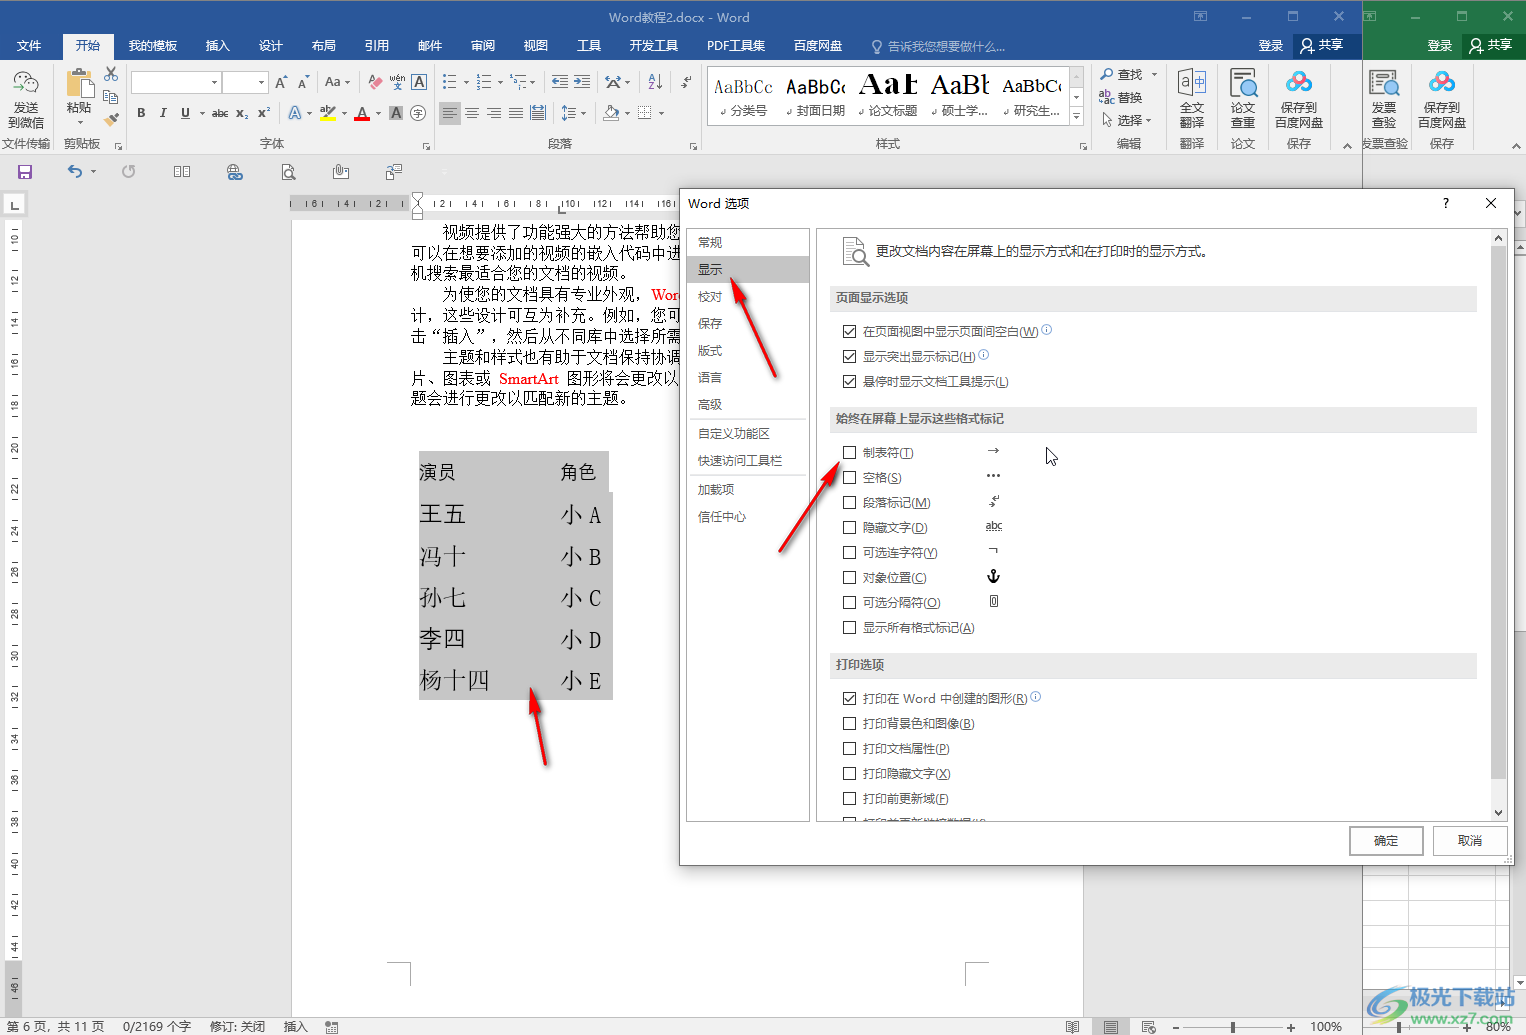Image resolution: width=1526 pixels, height=1035 pixels.
Task: Click the Print Preview magnifier icon
Action: tap(288, 172)
